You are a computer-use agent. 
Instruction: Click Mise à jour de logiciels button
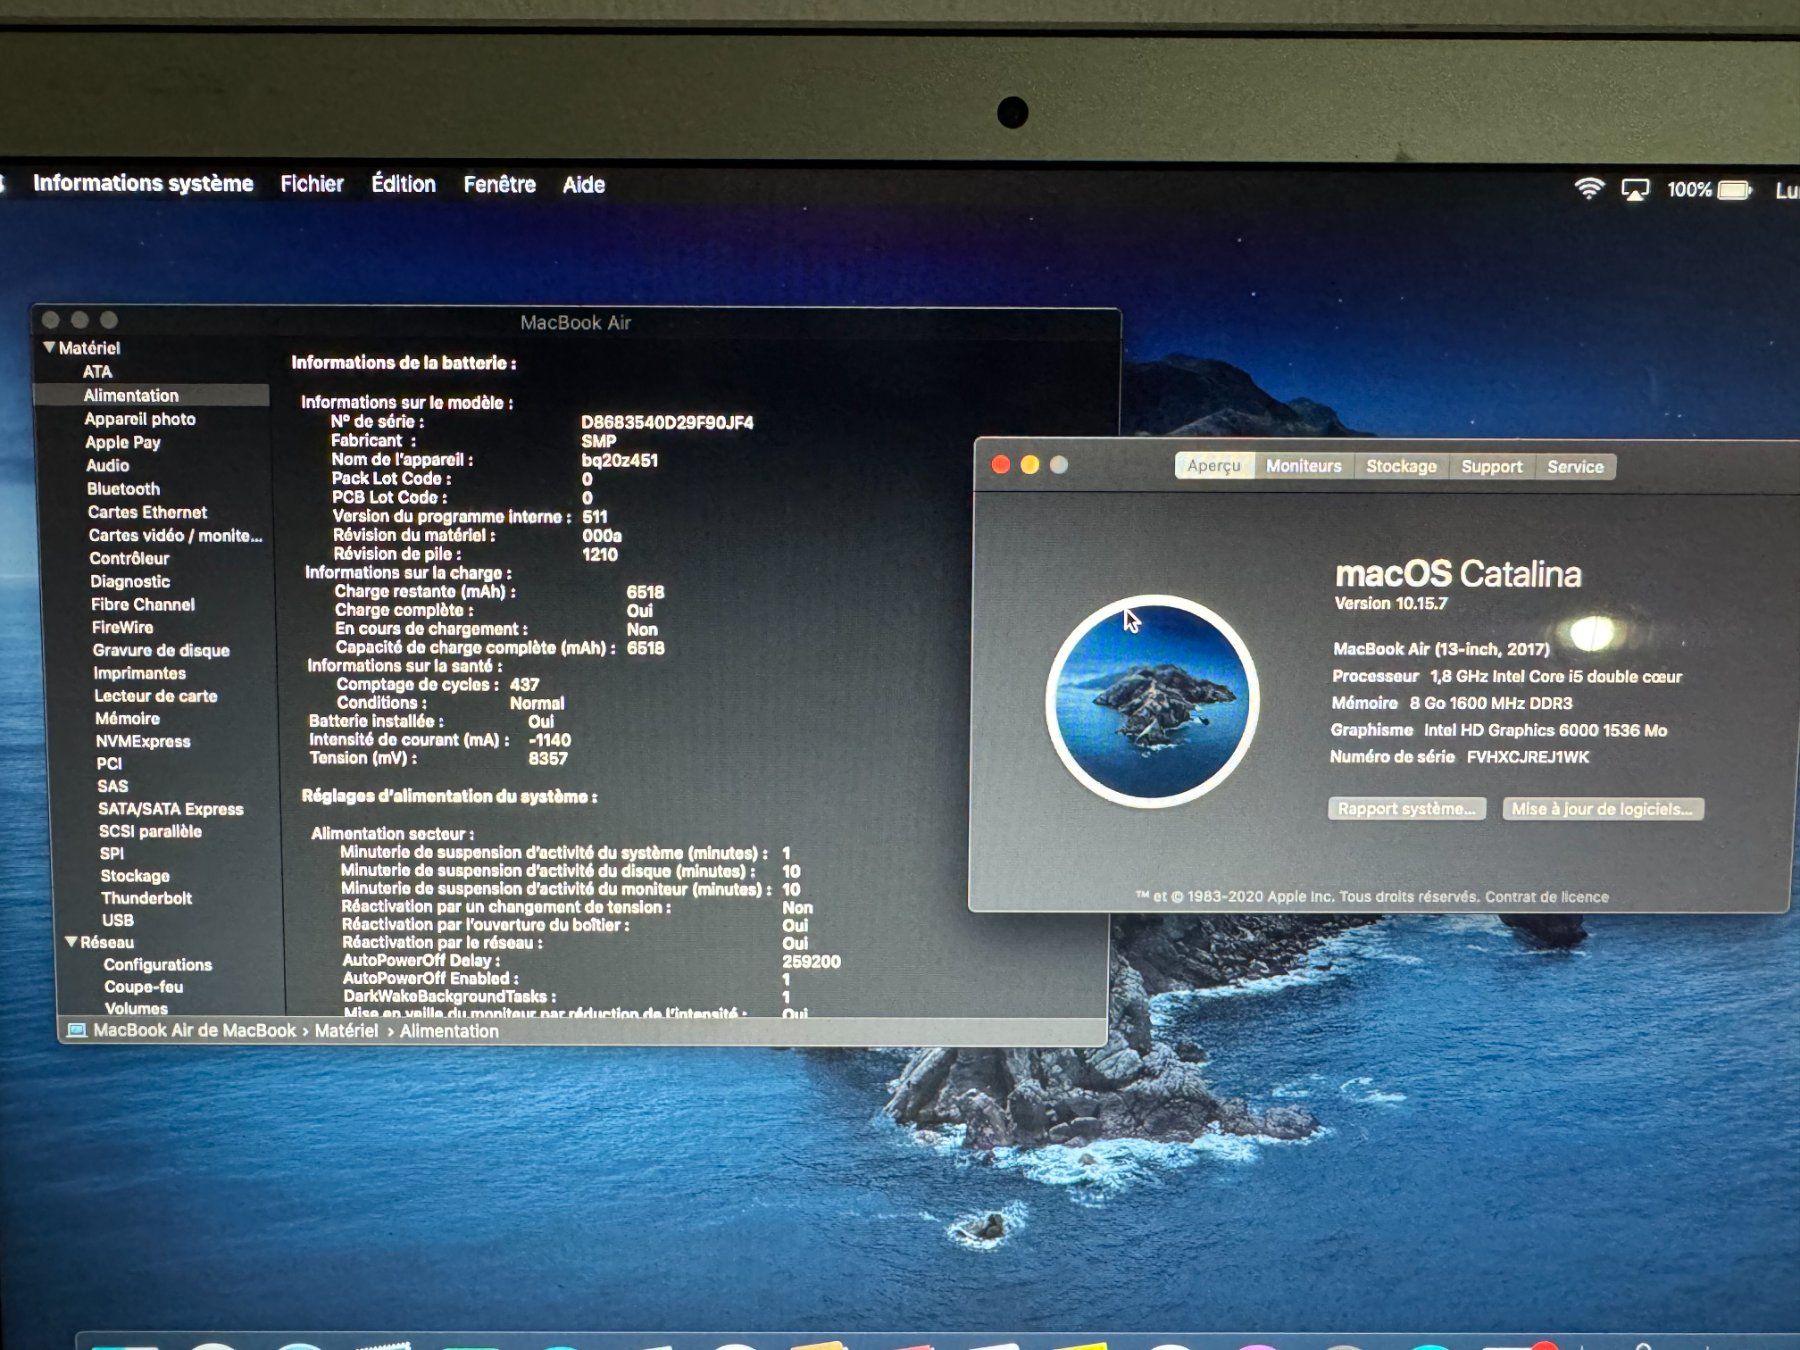tap(1603, 809)
